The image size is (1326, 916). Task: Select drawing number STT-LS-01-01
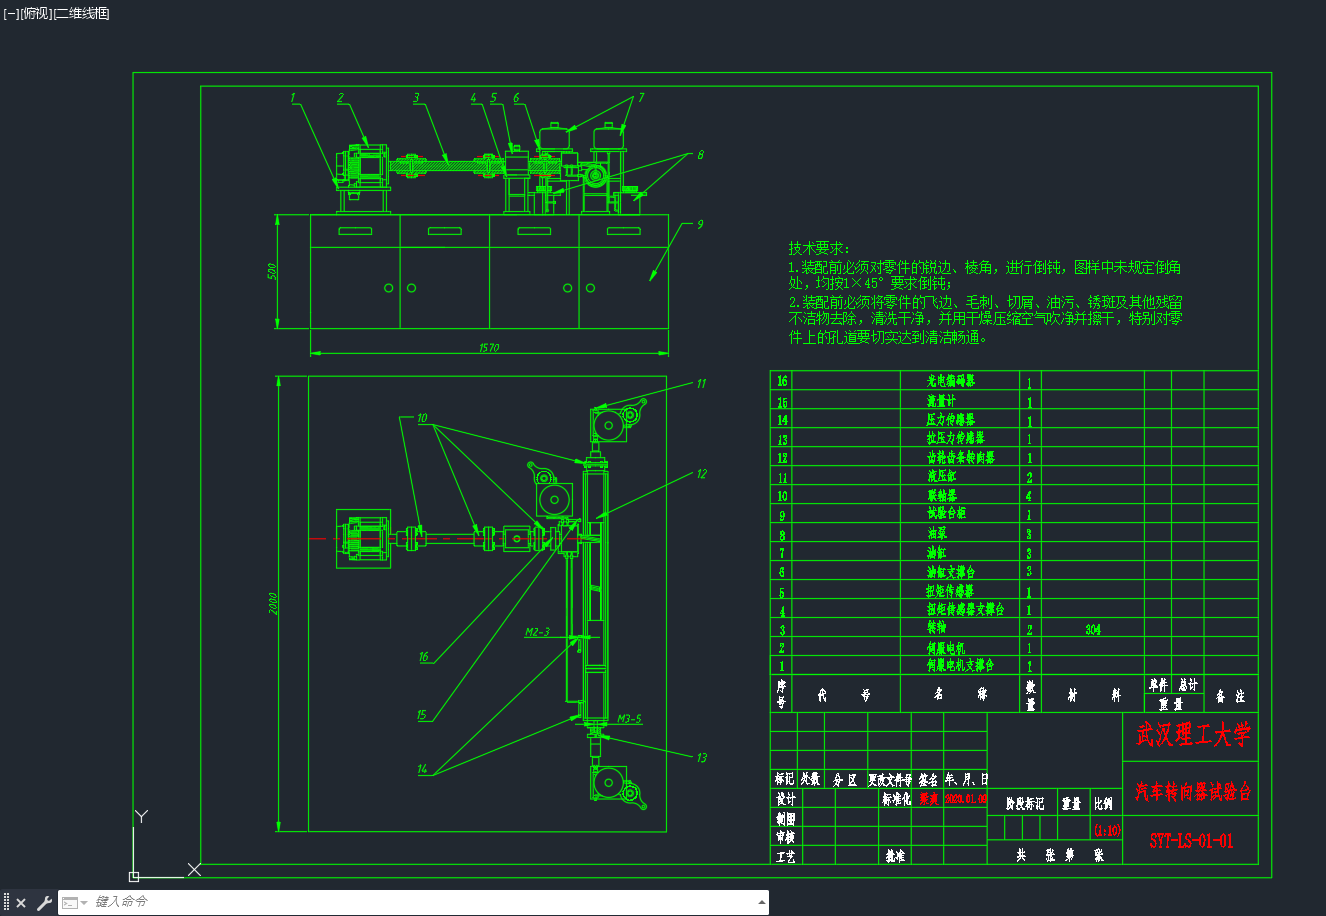point(1191,841)
